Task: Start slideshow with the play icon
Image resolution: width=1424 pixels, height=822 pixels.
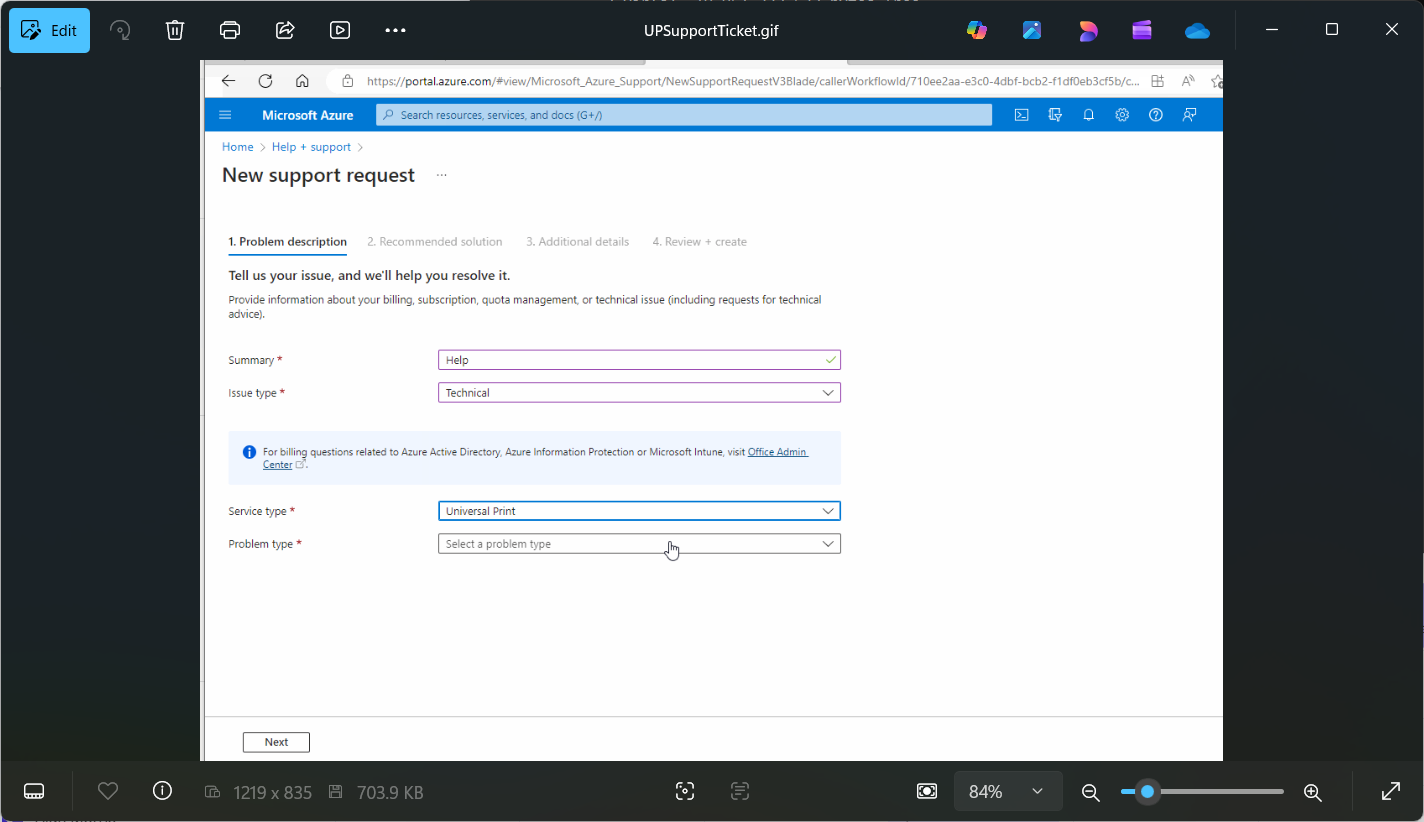Action: tap(340, 30)
